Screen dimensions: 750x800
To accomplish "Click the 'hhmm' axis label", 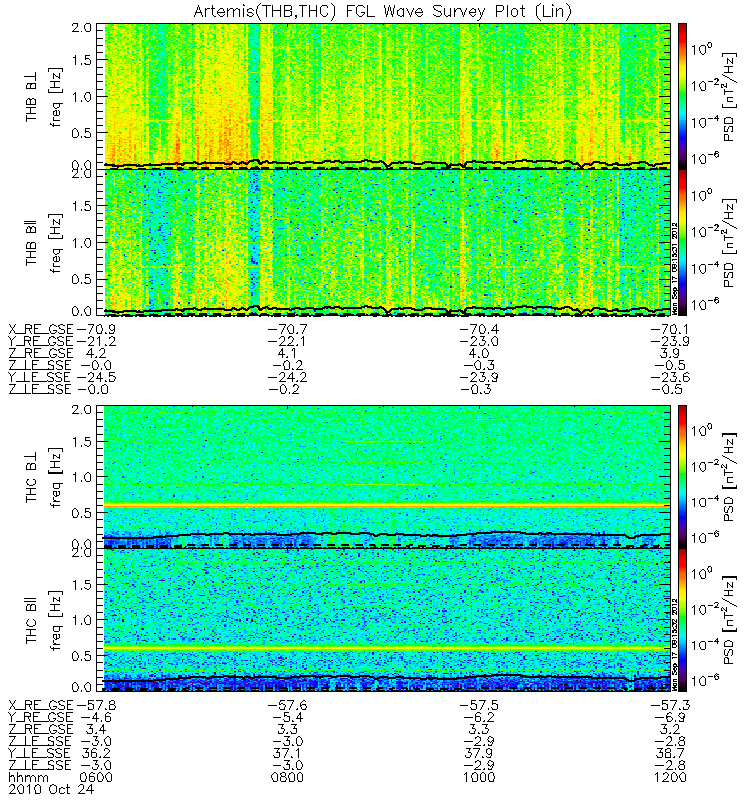I will click(29, 778).
